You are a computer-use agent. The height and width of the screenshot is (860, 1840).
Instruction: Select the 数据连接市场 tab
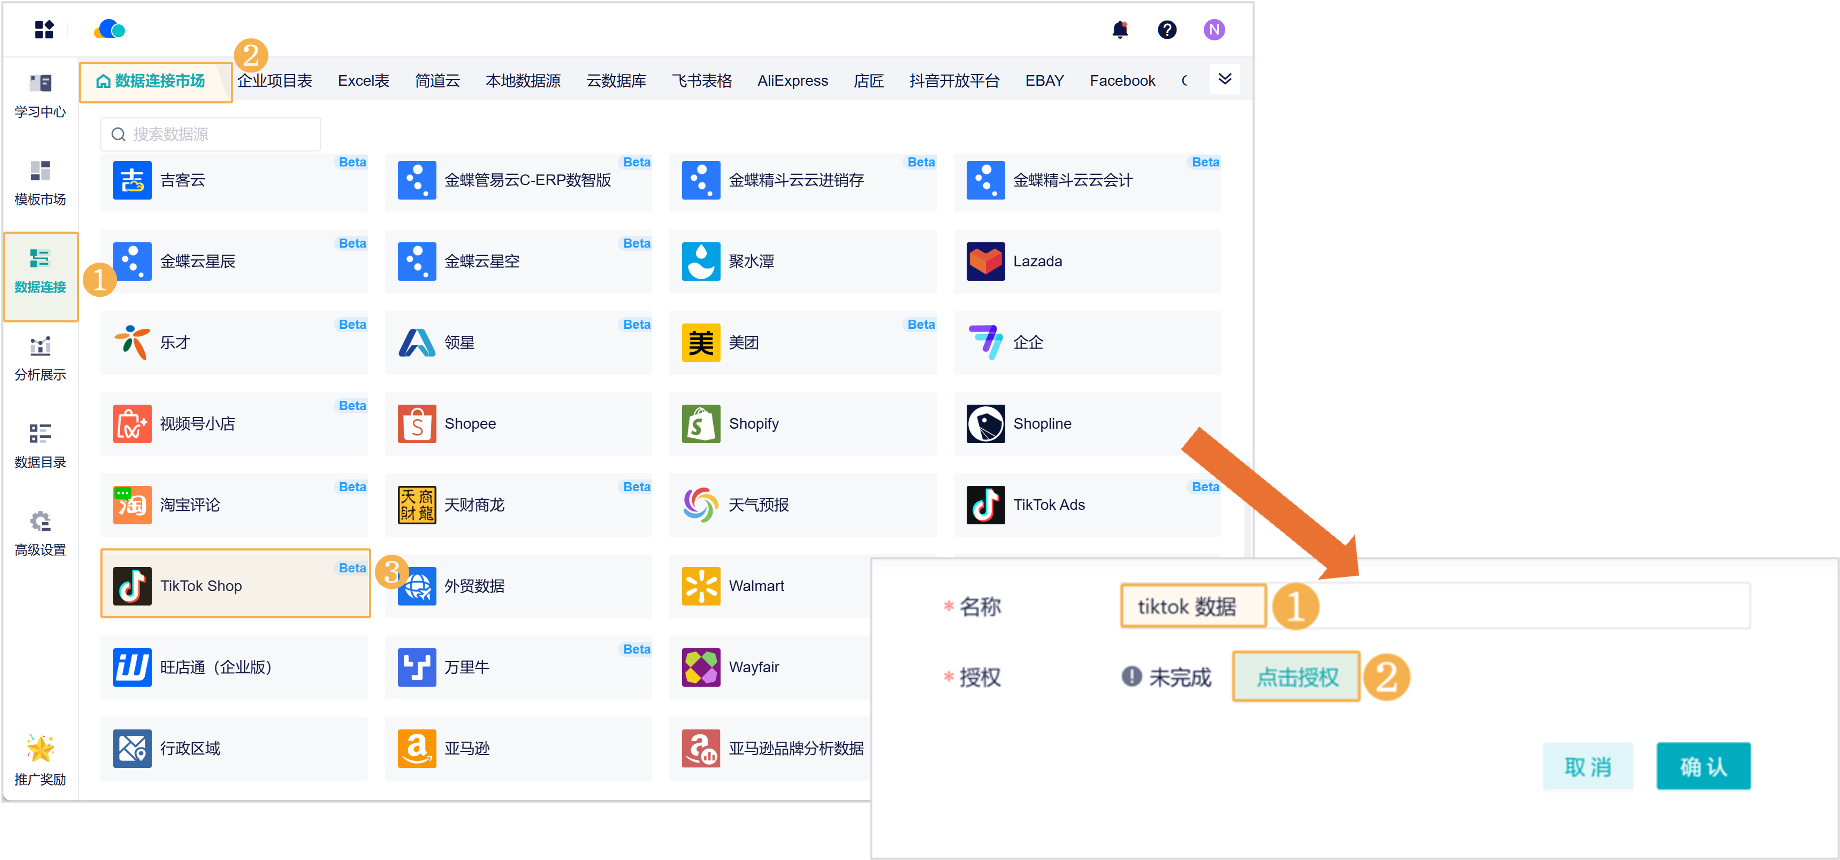pyautogui.click(x=156, y=81)
